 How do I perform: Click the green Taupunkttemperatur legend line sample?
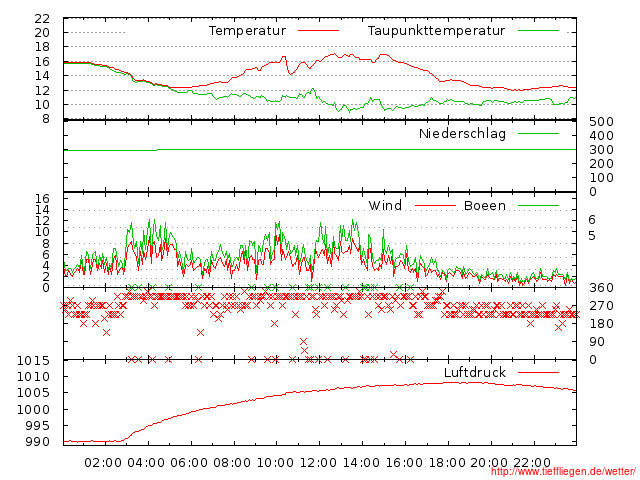(x=538, y=31)
